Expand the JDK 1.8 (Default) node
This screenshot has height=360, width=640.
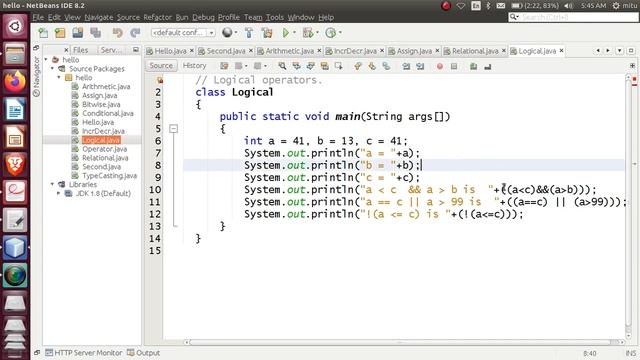[59, 193]
